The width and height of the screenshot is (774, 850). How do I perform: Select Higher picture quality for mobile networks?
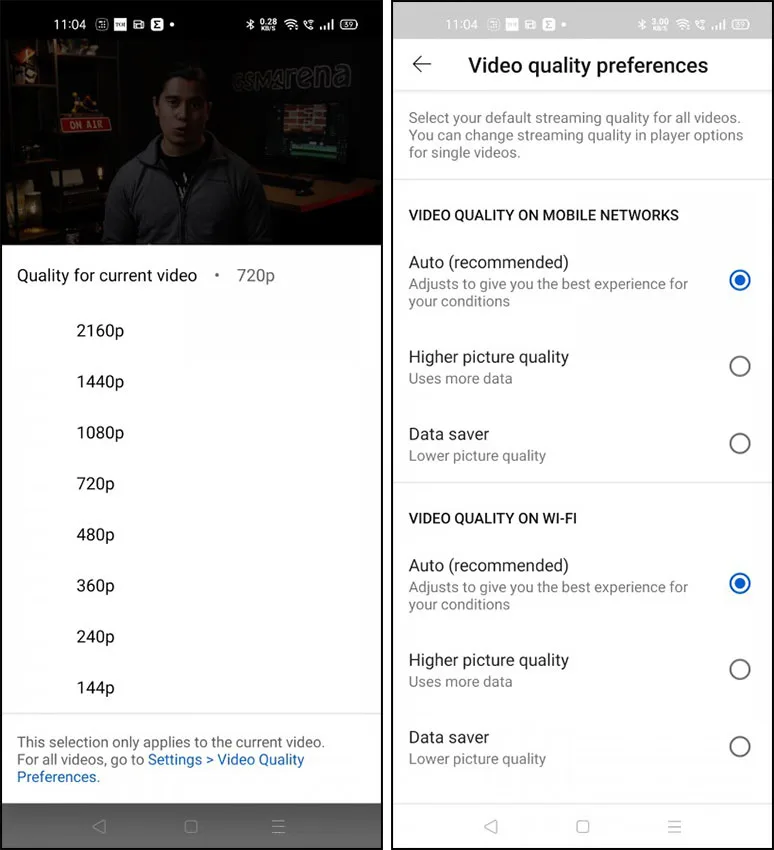pyautogui.click(x=739, y=366)
